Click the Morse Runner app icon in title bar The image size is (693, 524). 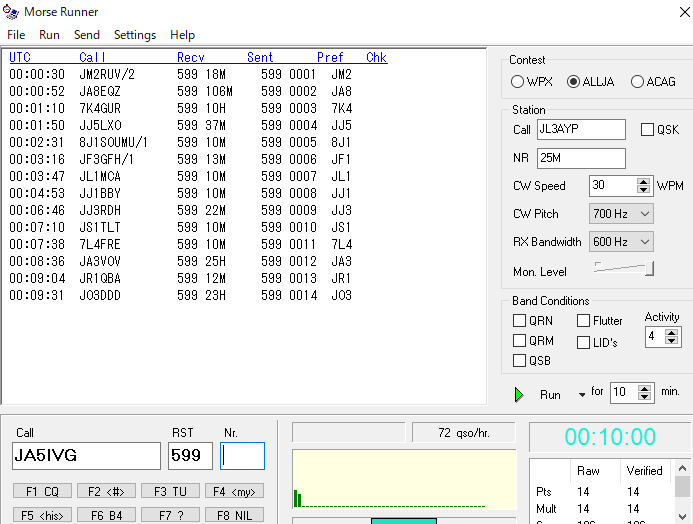(11, 11)
